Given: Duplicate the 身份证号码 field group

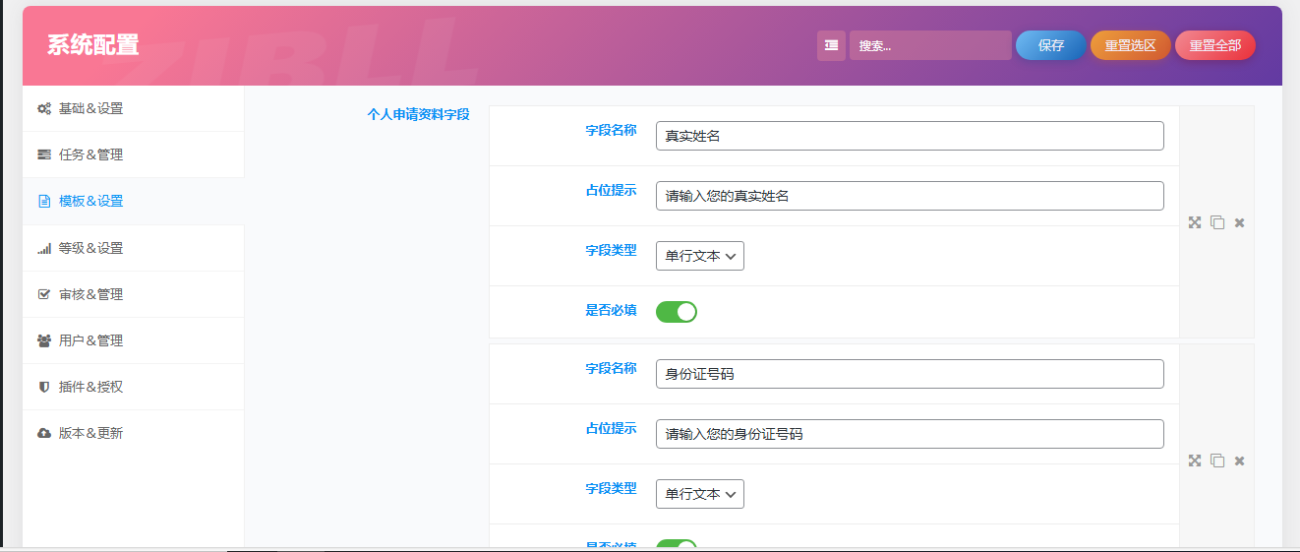Looking at the screenshot, I should [1217, 461].
